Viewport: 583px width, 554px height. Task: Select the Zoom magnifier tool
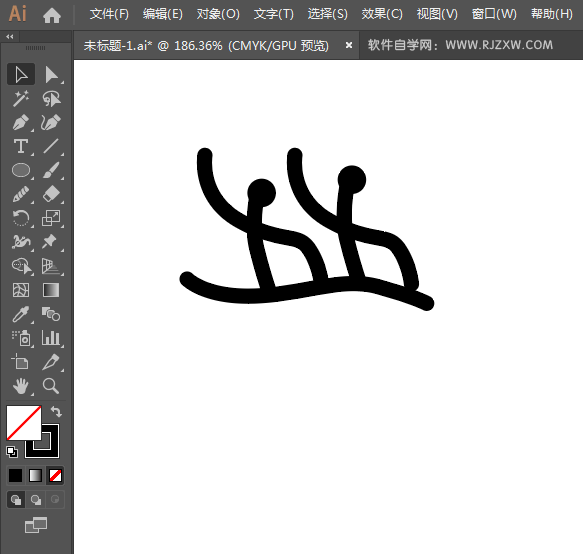(51, 386)
